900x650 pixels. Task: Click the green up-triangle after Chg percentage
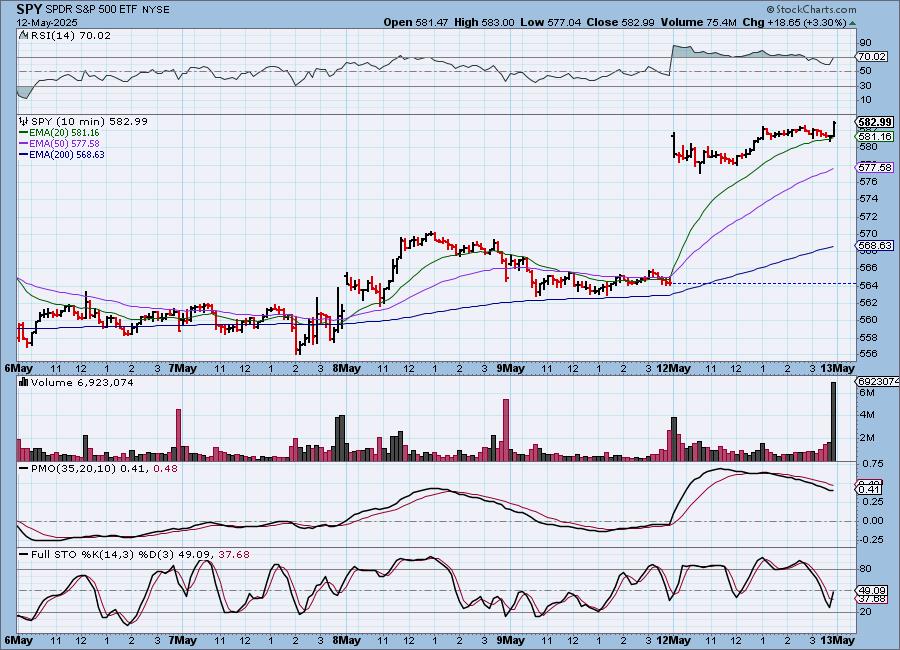(x=852, y=23)
